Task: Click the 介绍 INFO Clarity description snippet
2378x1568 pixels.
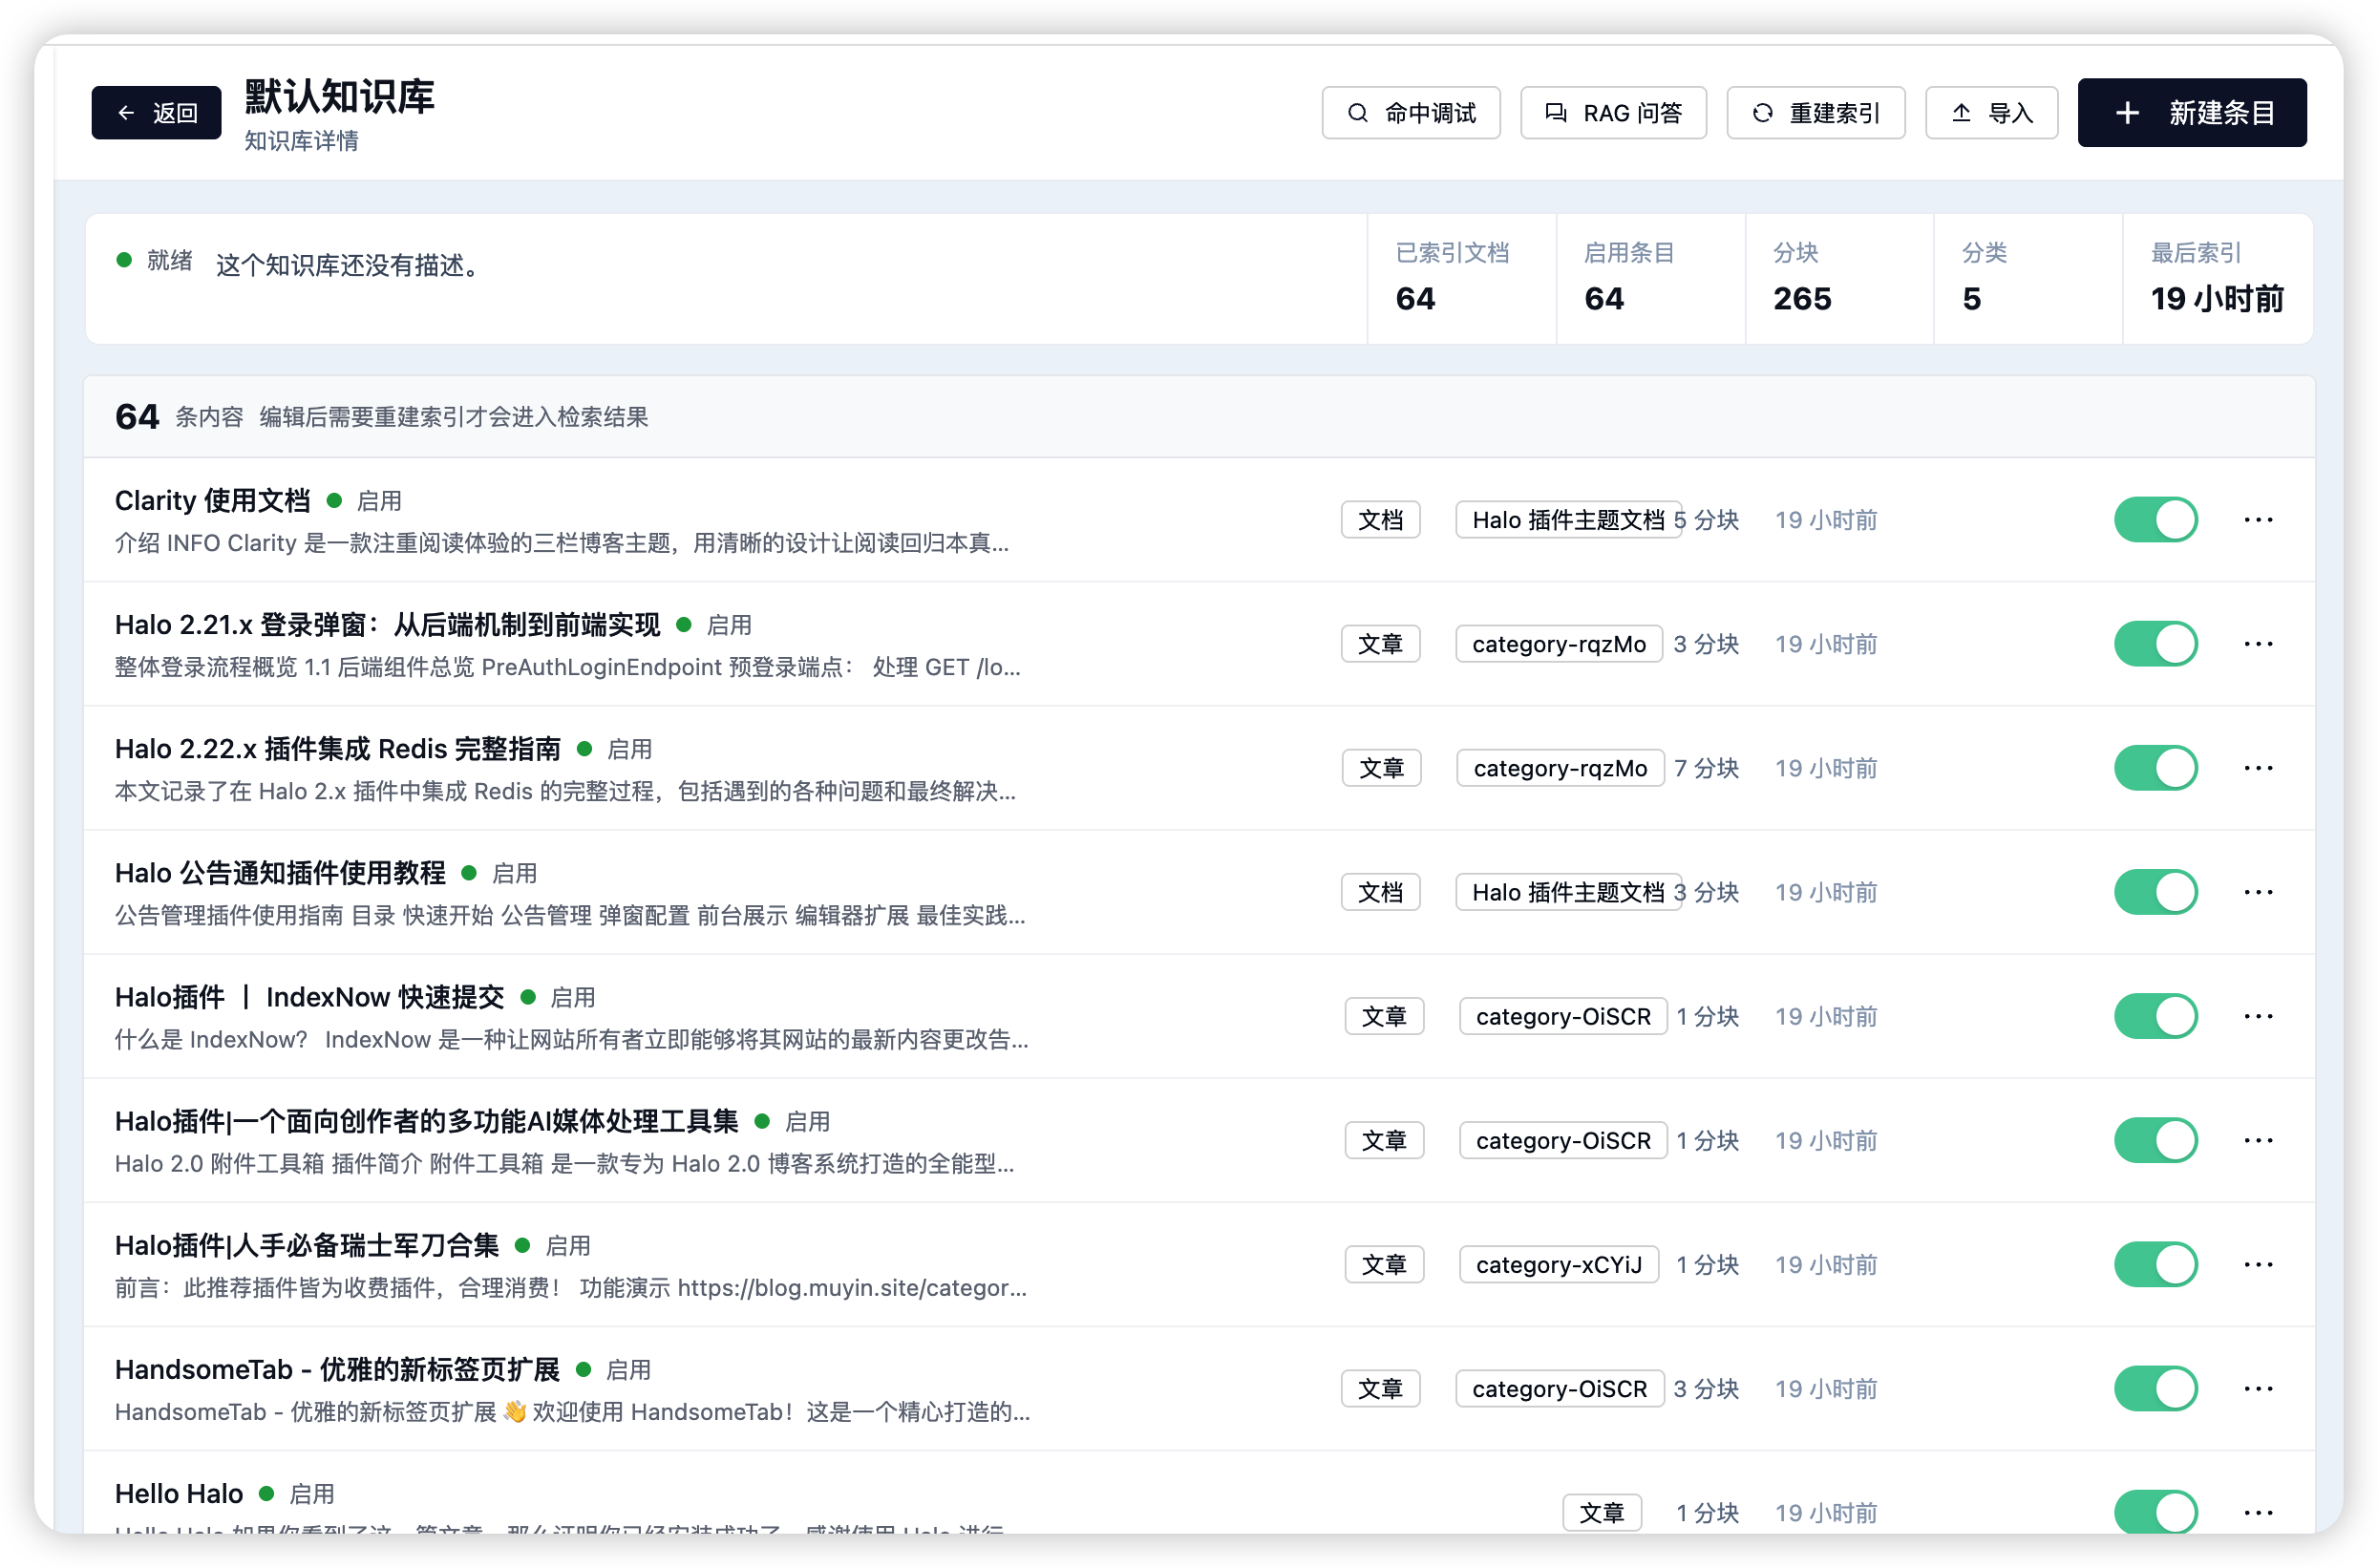Action: pos(562,543)
